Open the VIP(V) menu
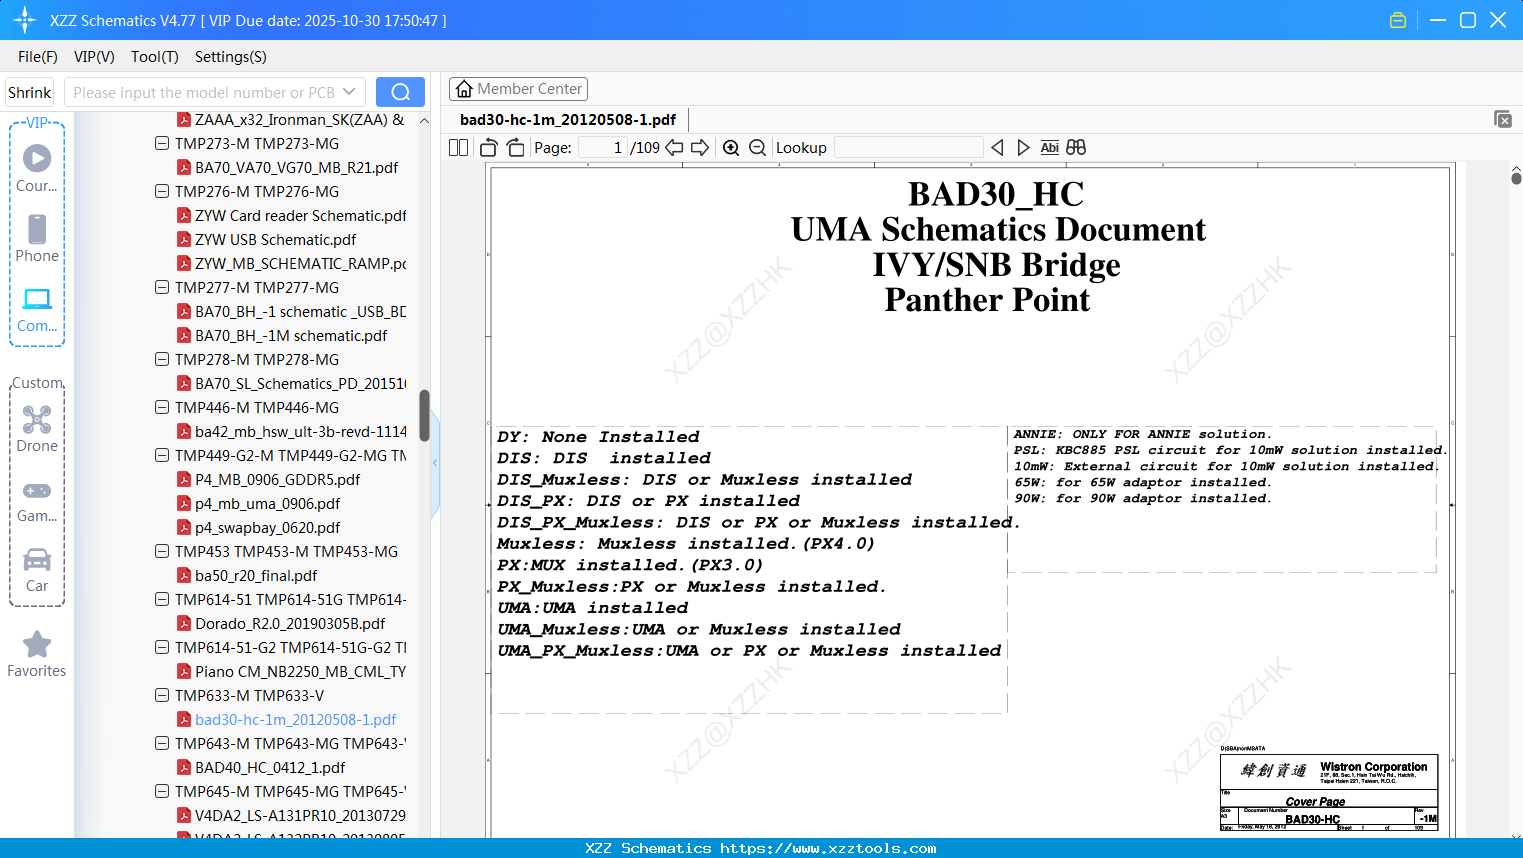The image size is (1523, 858). (x=94, y=57)
